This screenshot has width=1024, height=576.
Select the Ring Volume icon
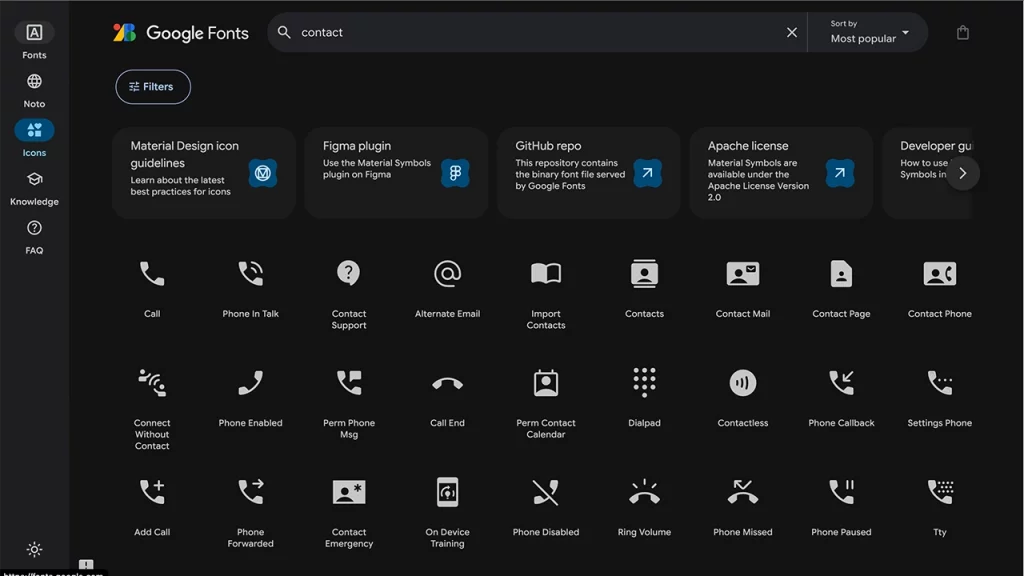click(x=644, y=491)
